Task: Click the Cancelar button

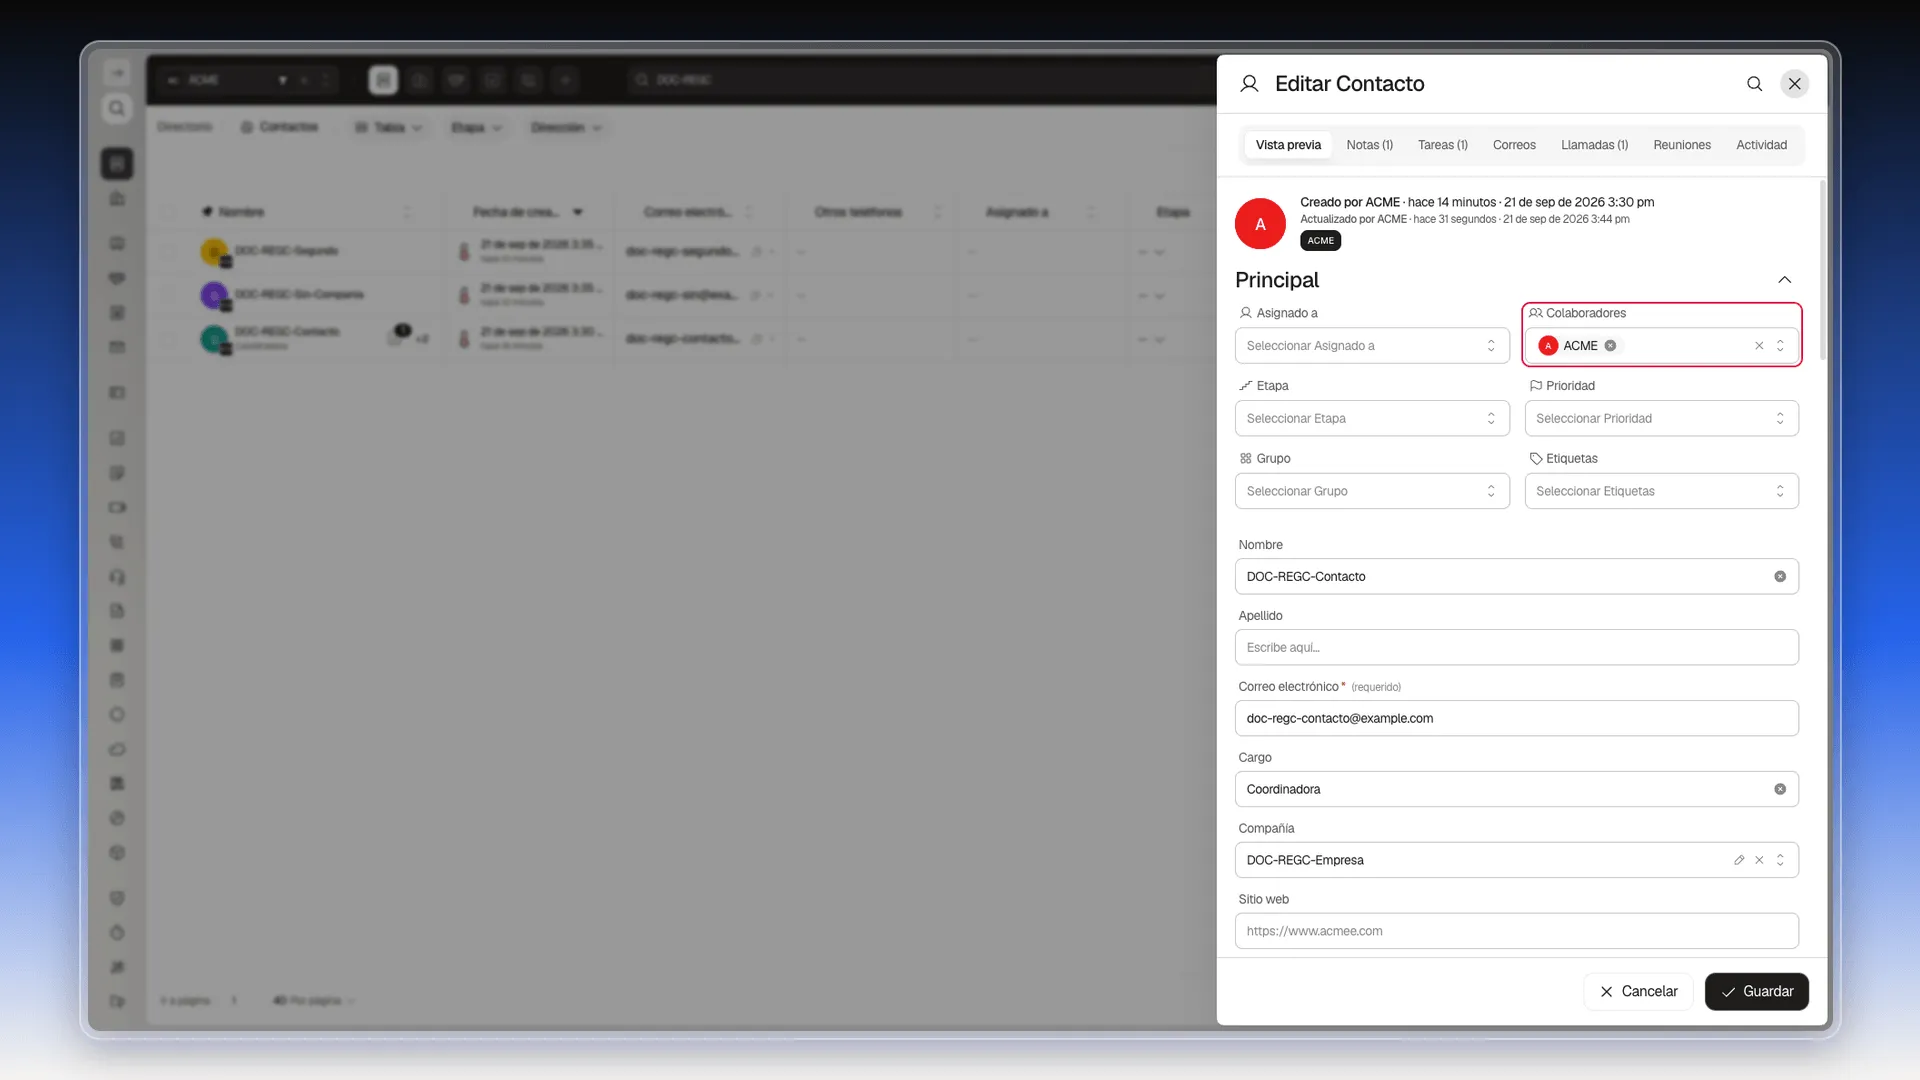Action: pyautogui.click(x=1638, y=992)
